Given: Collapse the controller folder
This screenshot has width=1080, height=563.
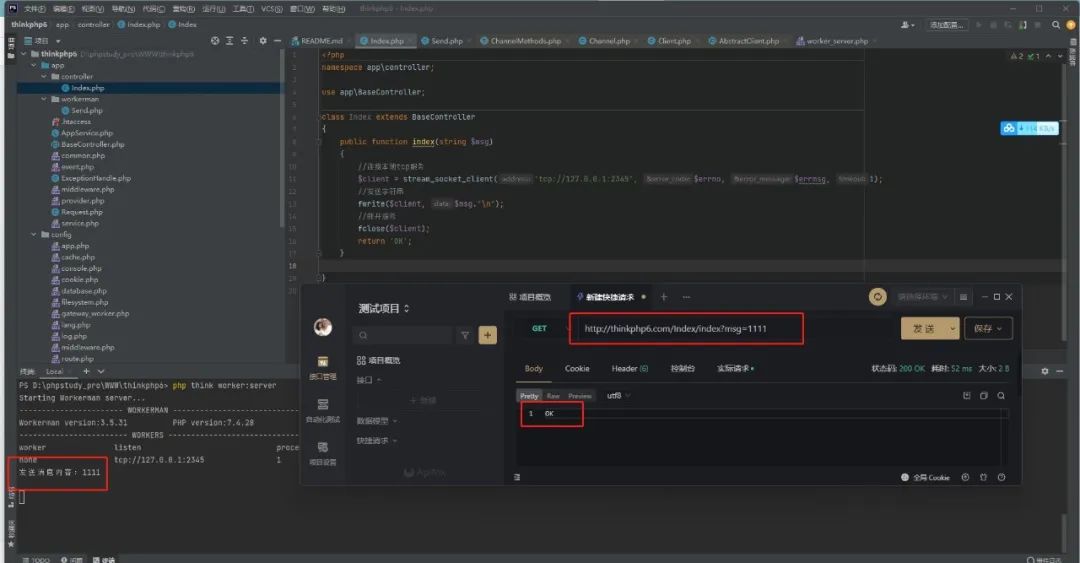Looking at the screenshot, I should click(44, 76).
